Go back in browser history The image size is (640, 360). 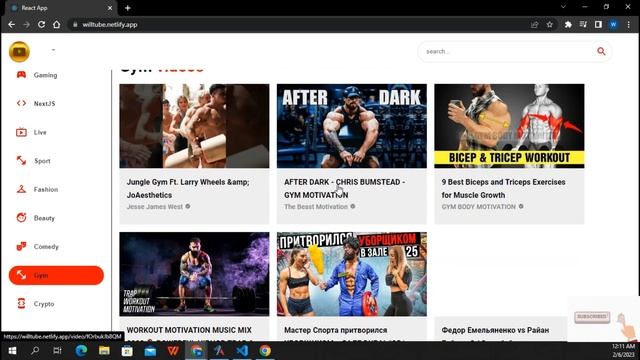[x=11, y=24]
